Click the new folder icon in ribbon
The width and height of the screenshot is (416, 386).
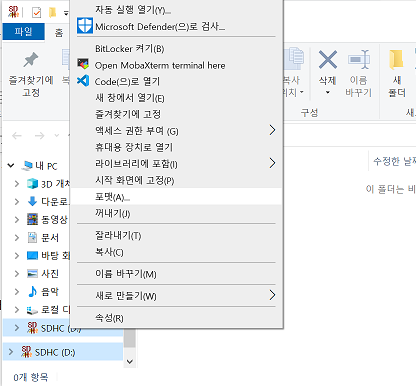tap(396, 60)
